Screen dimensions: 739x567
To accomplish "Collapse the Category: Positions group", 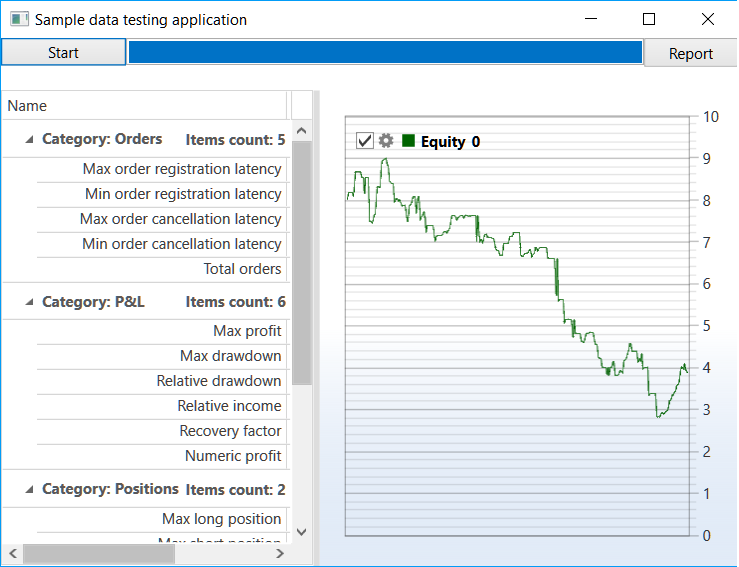I will pyautogui.click(x=29, y=490).
